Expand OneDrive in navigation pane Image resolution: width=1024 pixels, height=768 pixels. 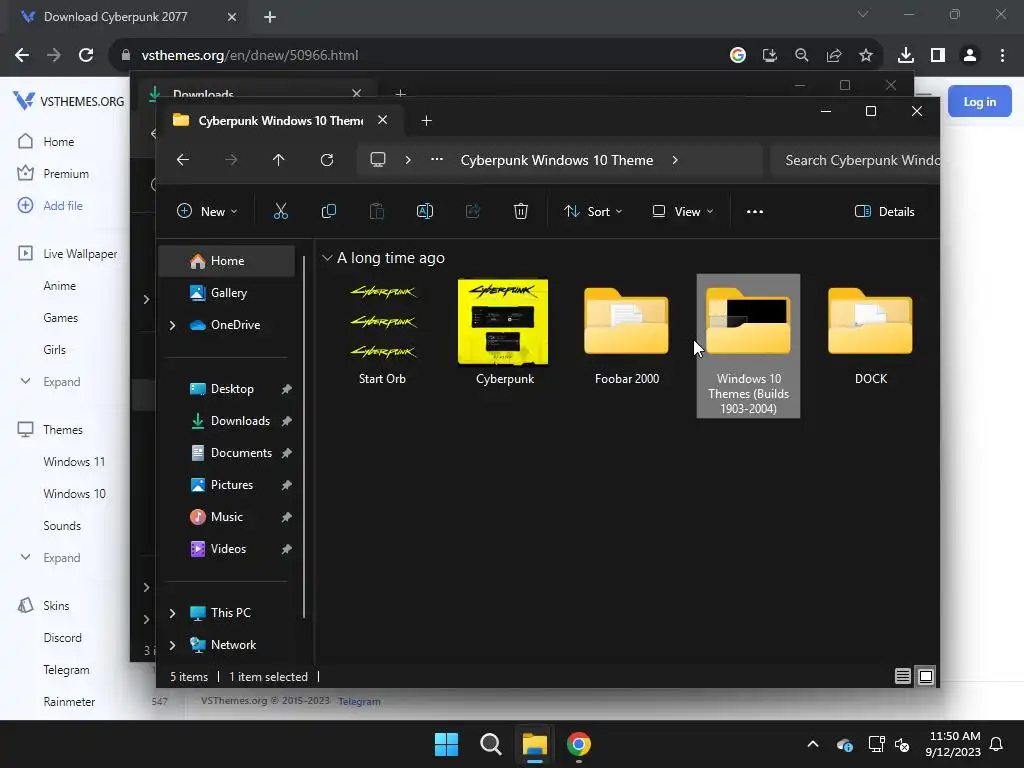pos(172,325)
